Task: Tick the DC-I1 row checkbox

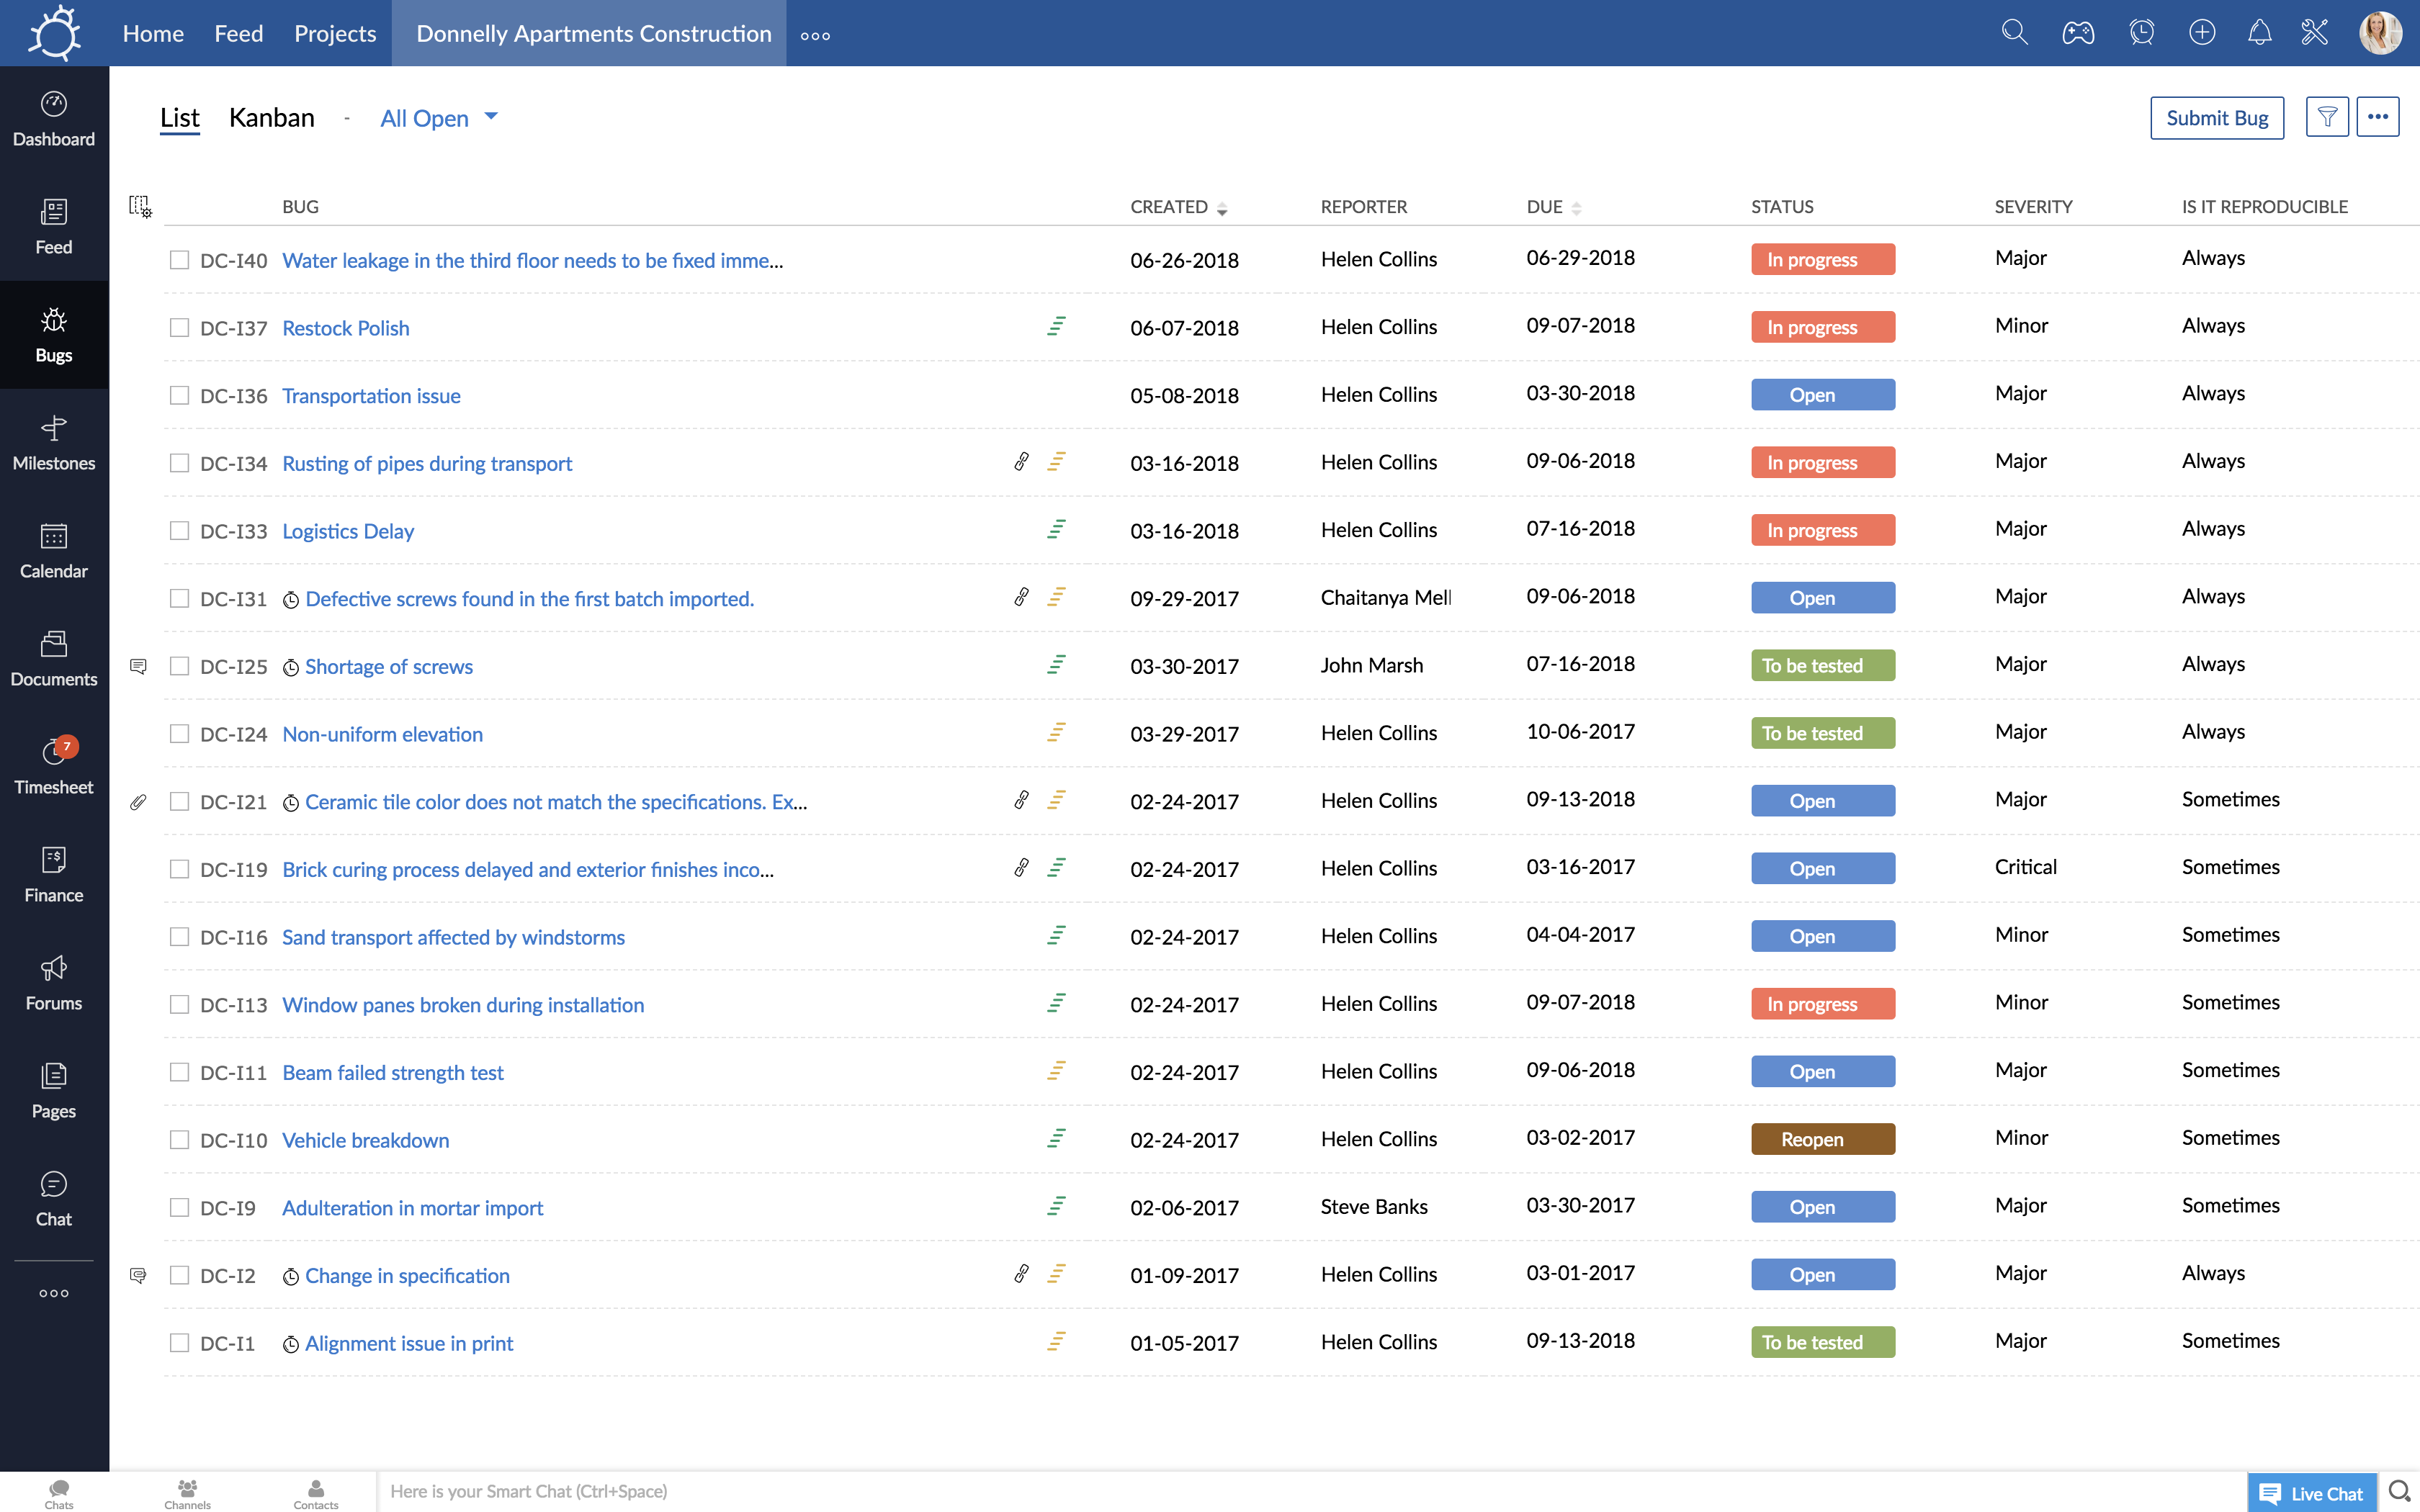Action: (179, 1343)
